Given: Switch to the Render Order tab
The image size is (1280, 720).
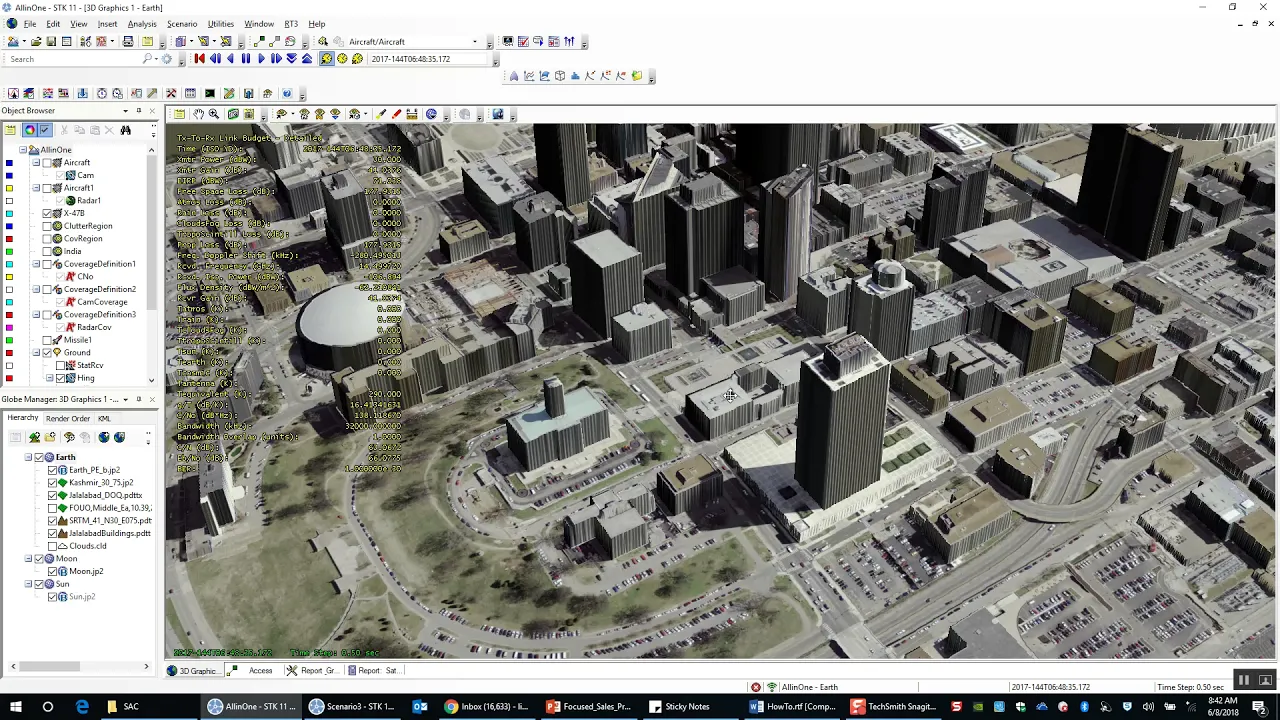Looking at the screenshot, I should click(68, 418).
